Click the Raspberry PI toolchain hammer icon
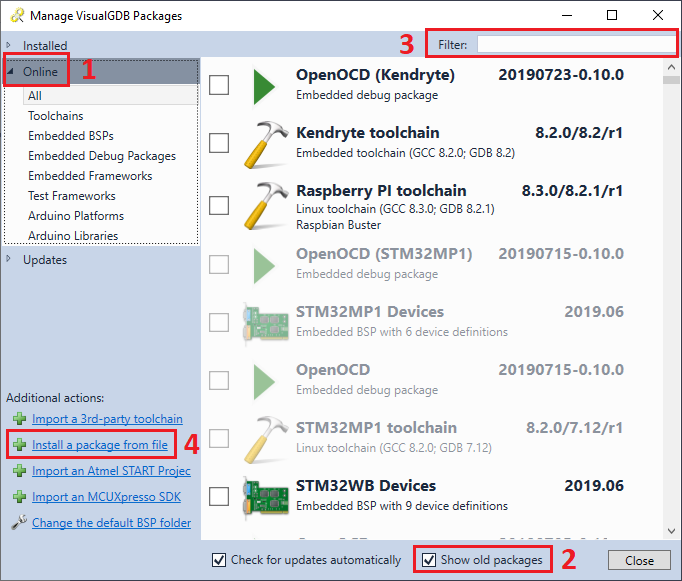The image size is (682, 581). 266,206
